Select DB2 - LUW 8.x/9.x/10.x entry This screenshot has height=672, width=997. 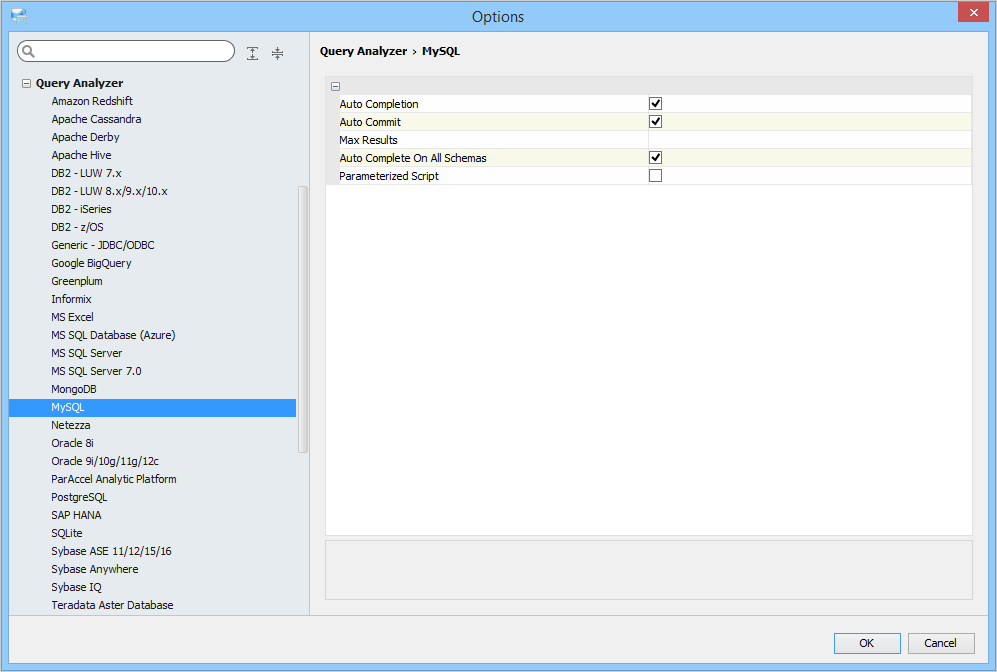pos(109,191)
